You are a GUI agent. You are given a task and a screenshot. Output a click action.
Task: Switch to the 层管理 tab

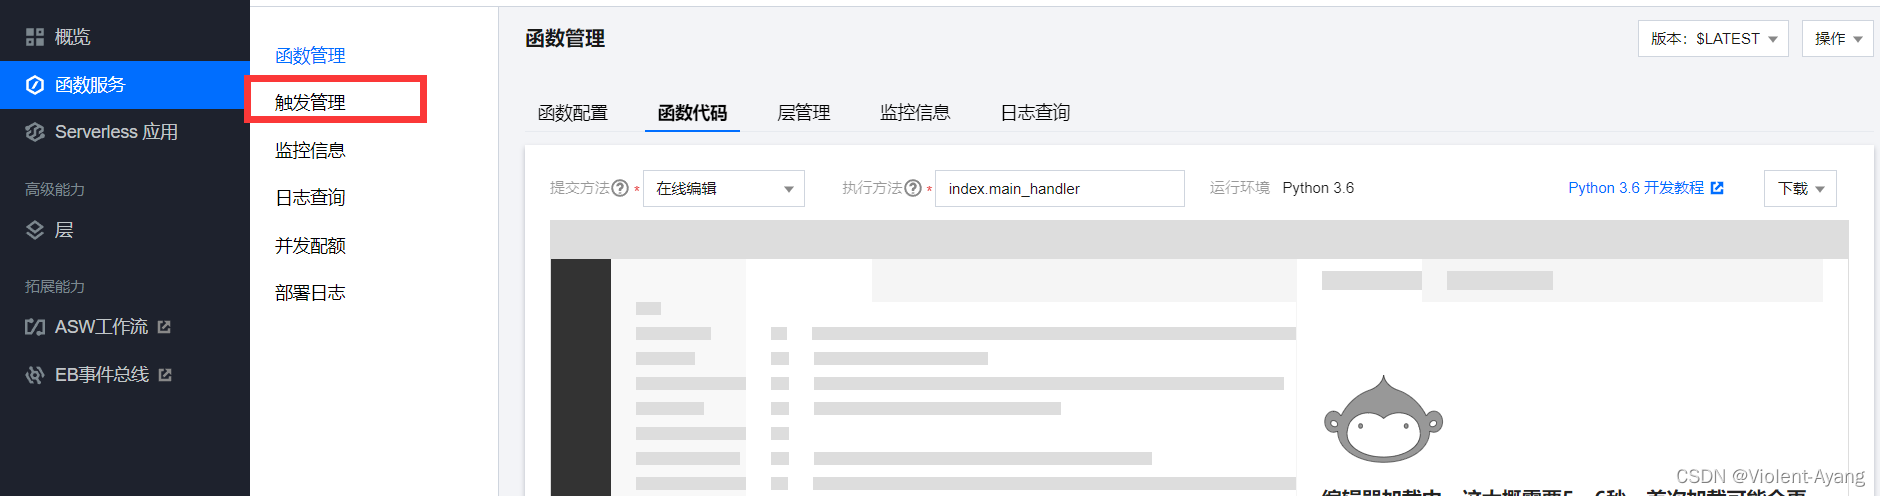point(804,113)
